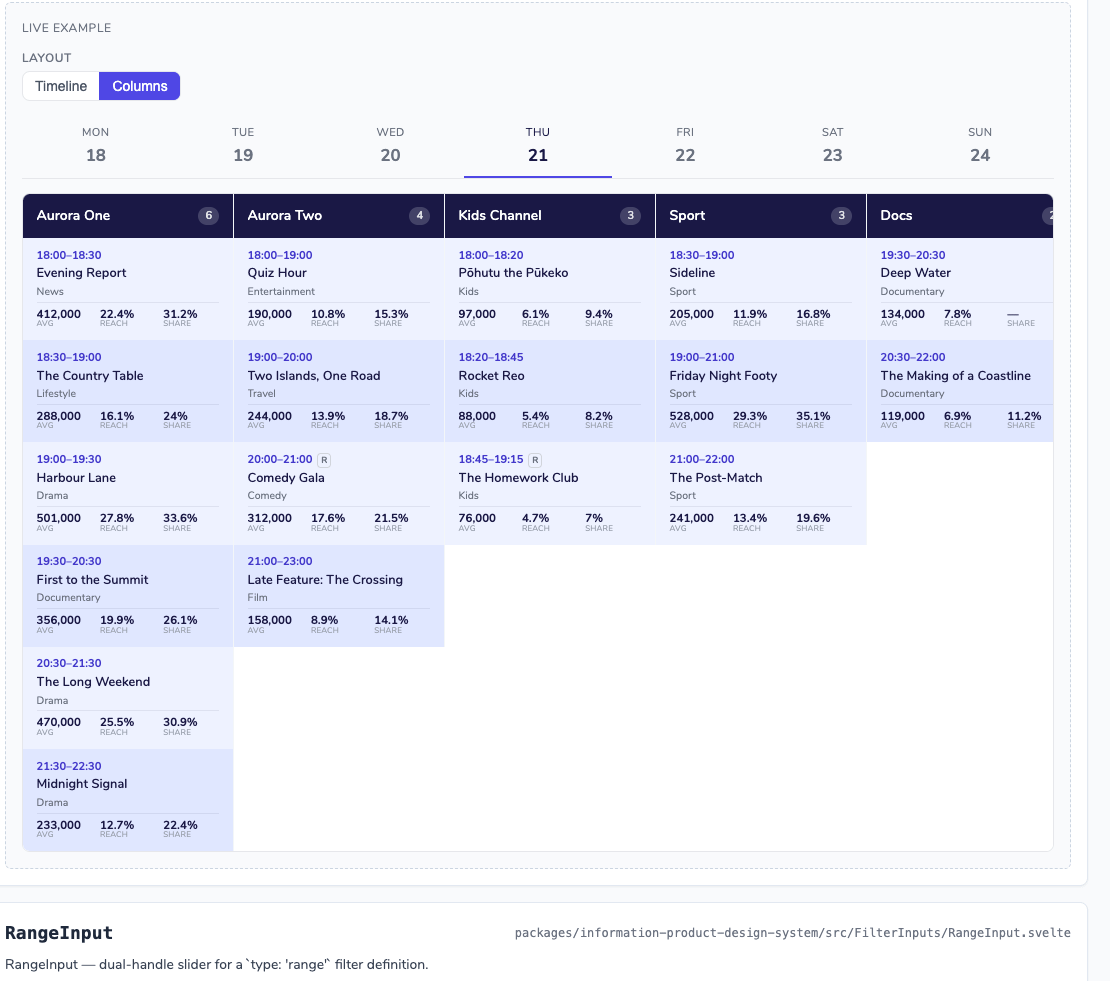Select Late Feature: The Crossing card
The height and width of the screenshot is (981, 1110).
[339, 595]
